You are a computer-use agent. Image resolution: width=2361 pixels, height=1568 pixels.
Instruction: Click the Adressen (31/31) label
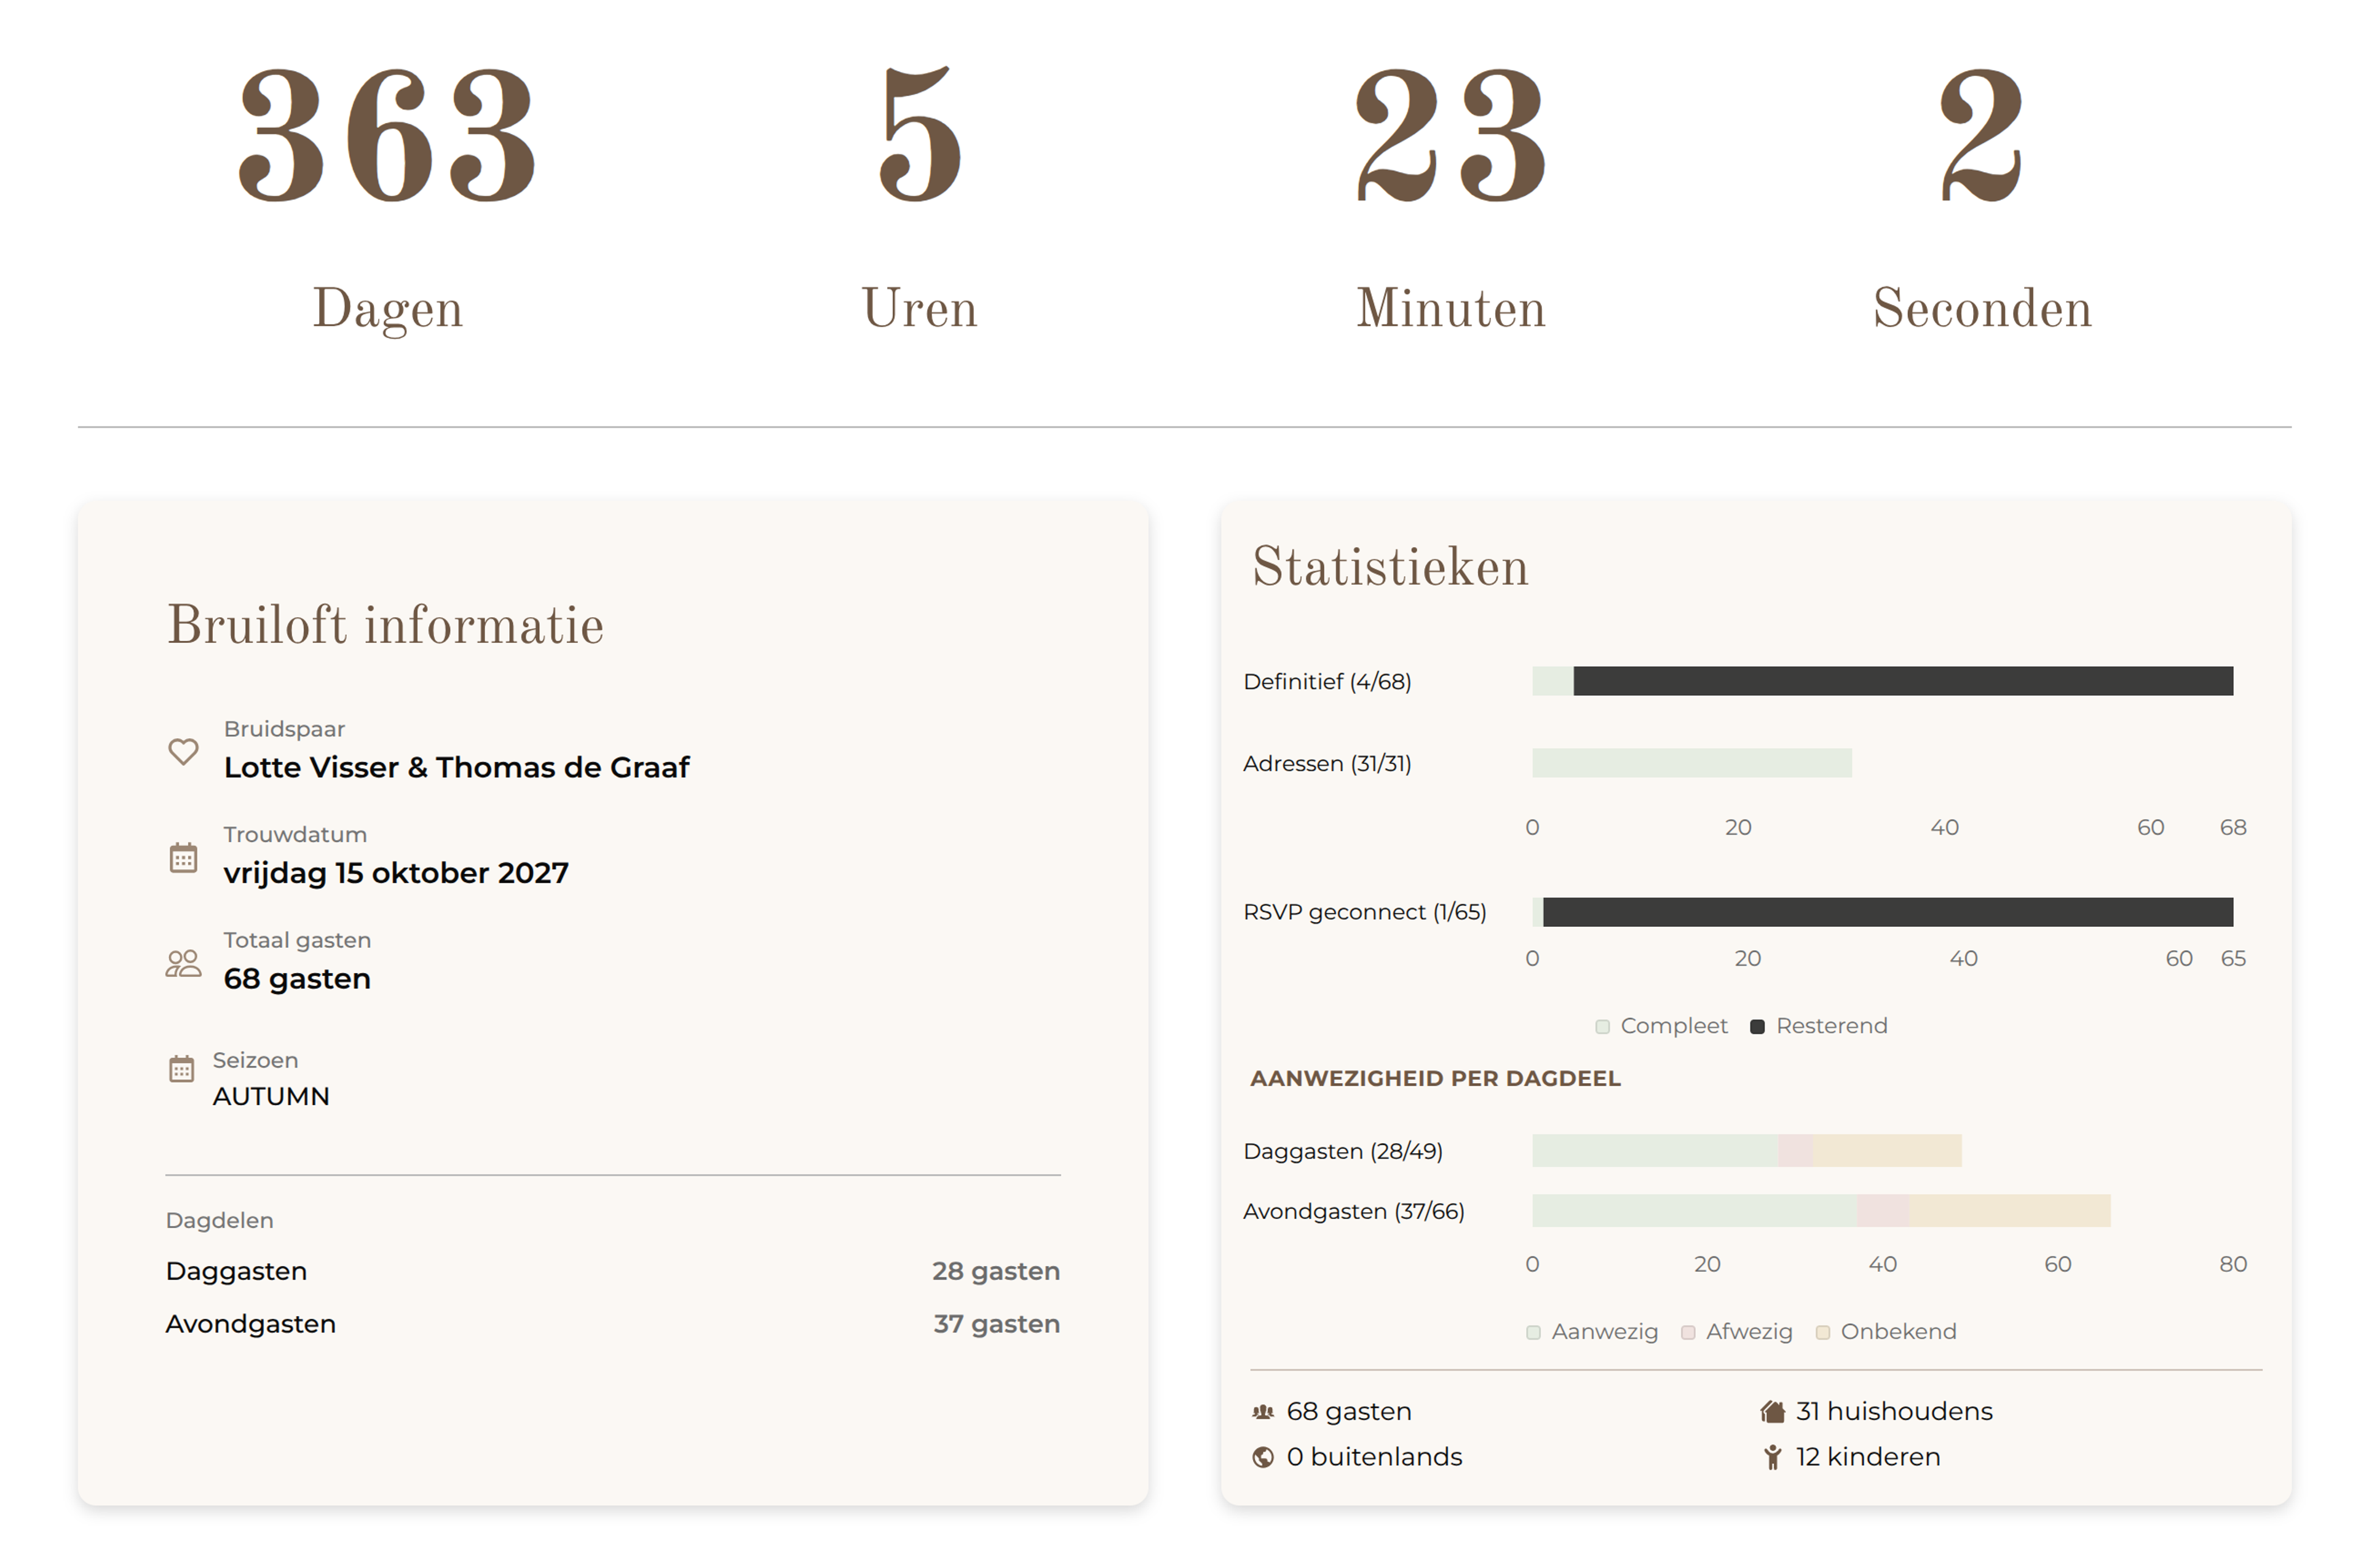coord(1327,764)
